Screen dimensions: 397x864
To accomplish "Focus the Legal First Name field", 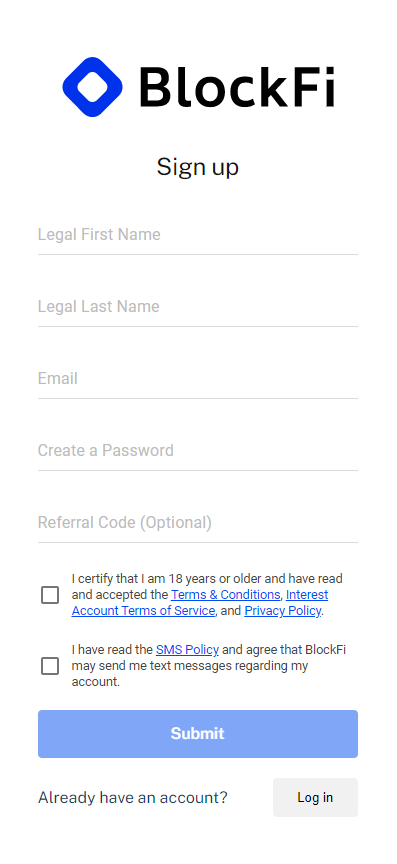I will point(198,235).
